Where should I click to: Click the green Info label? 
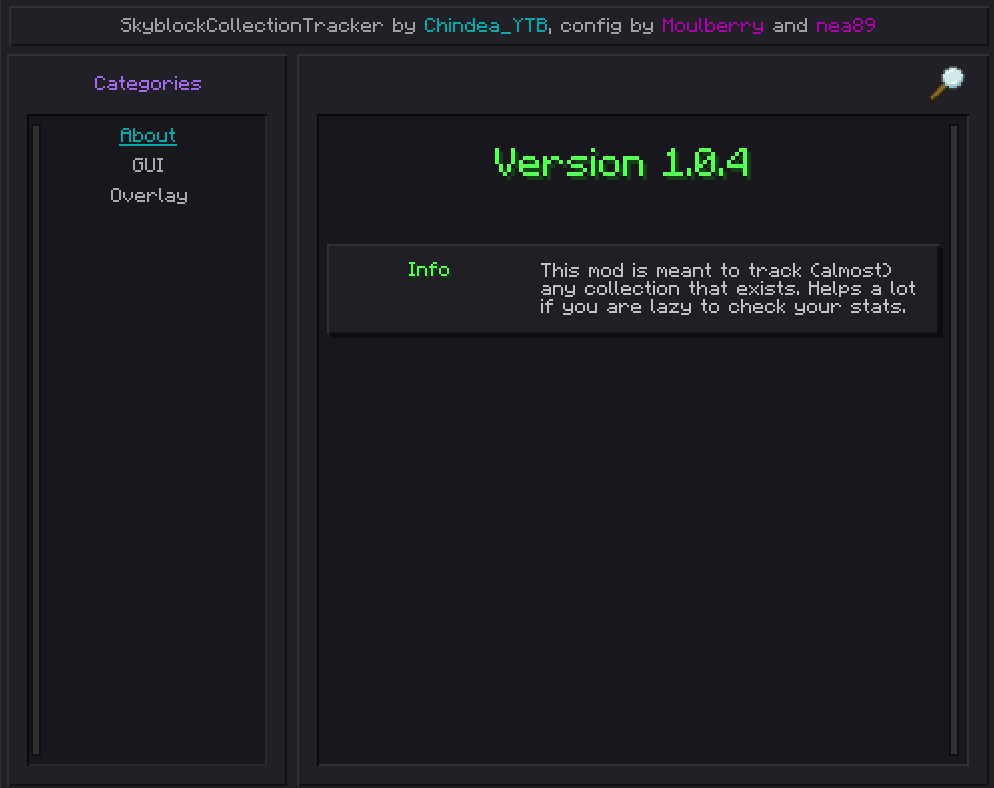(428, 269)
